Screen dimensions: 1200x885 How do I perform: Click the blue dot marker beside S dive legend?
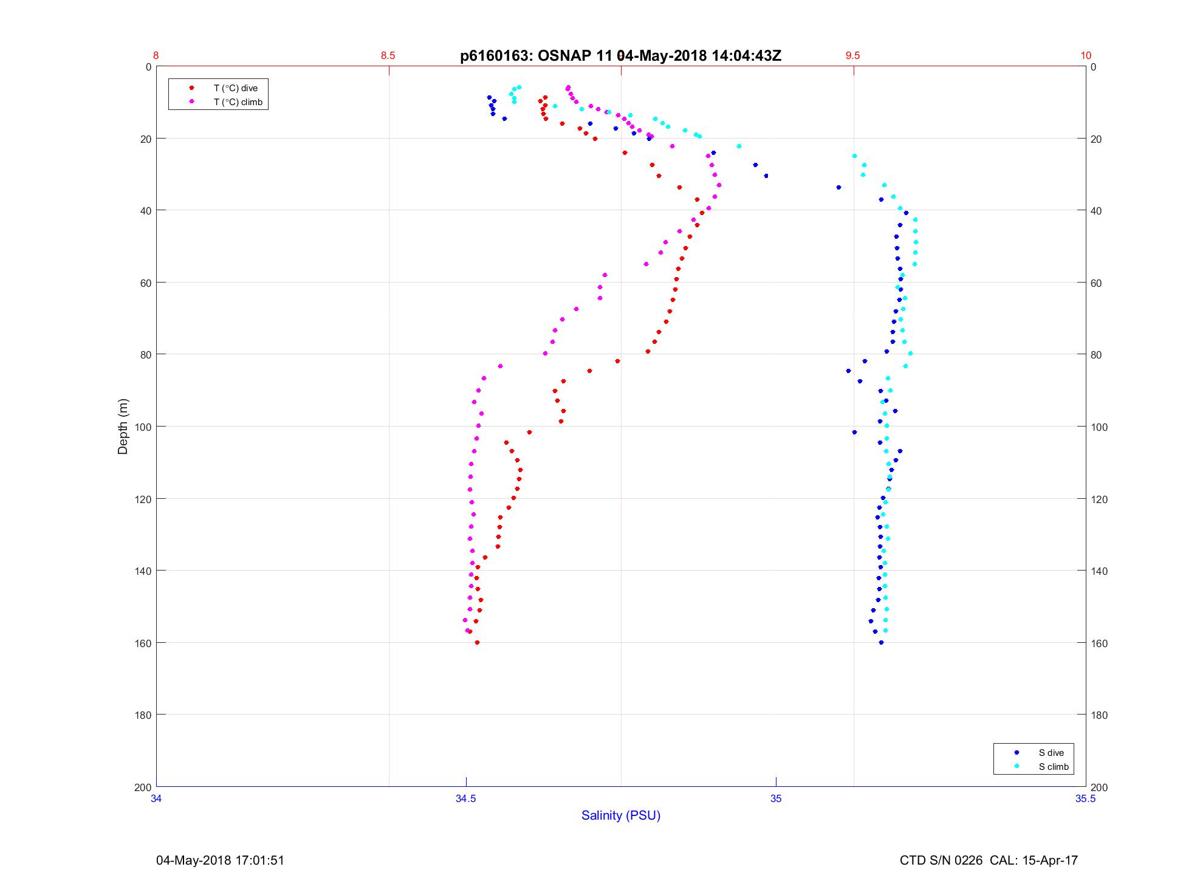1016,752
